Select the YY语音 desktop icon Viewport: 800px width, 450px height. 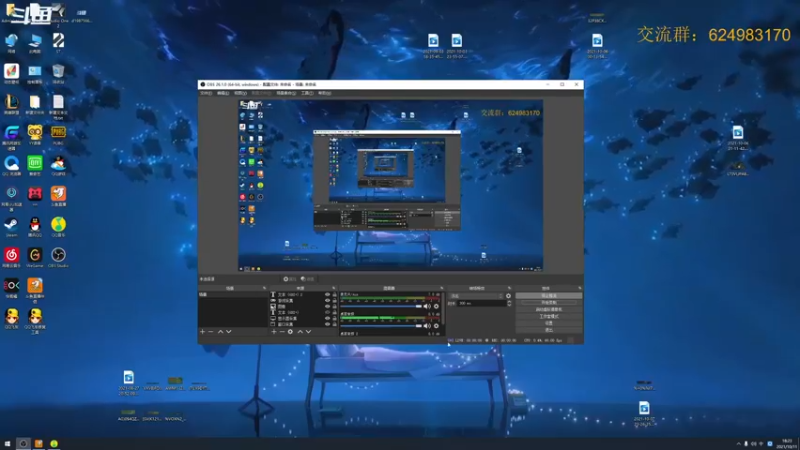coord(35,134)
